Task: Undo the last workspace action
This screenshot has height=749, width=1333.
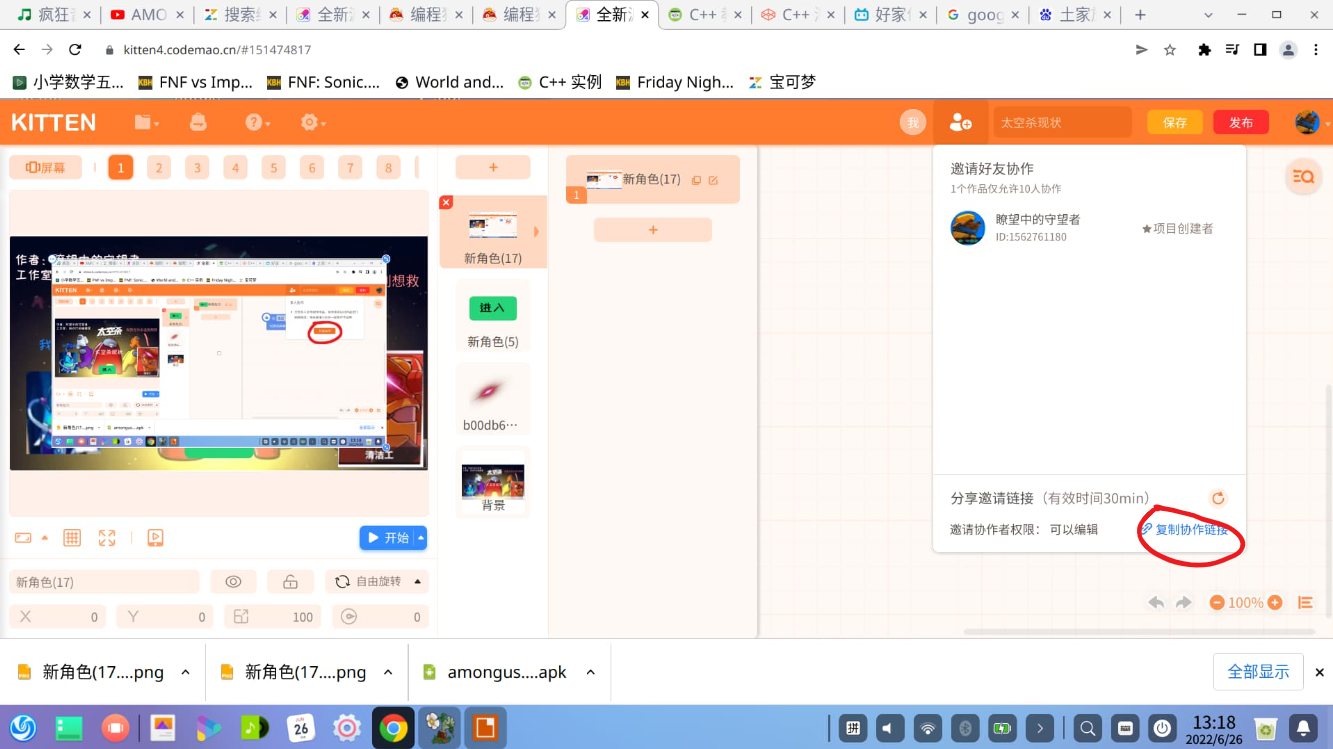Action: [x=1156, y=602]
